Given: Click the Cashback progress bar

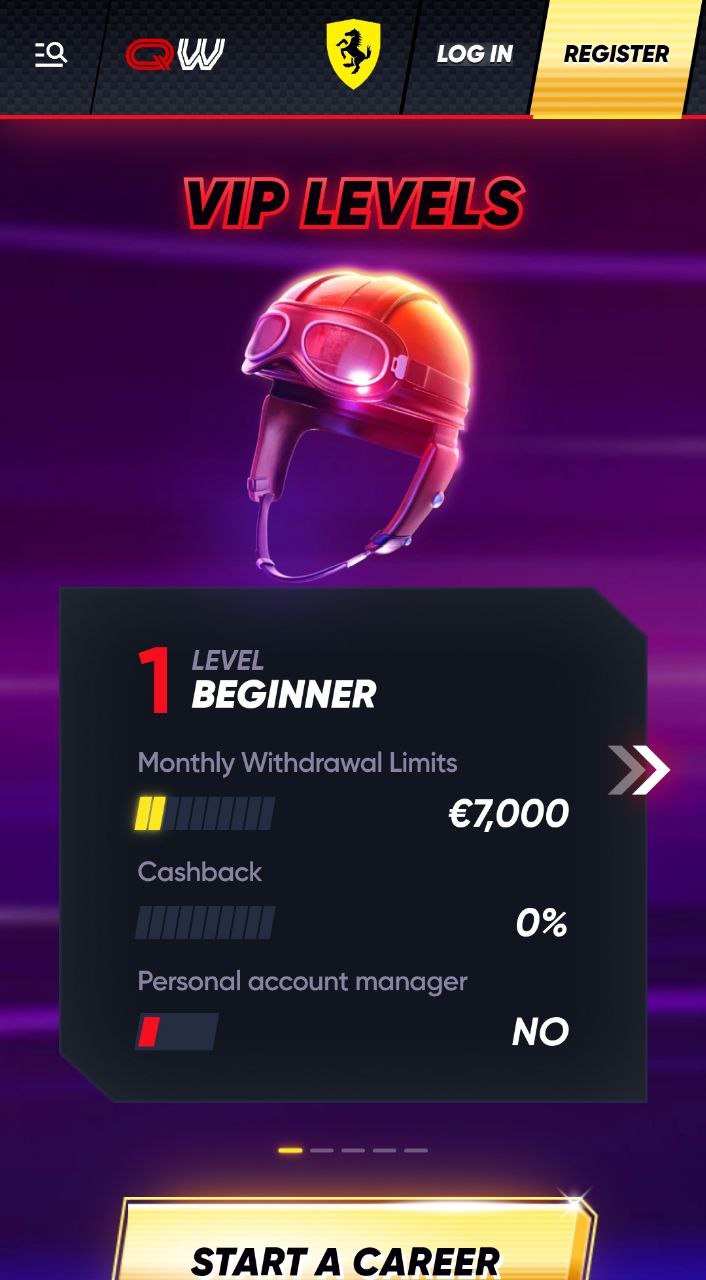Looking at the screenshot, I should coord(205,922).
